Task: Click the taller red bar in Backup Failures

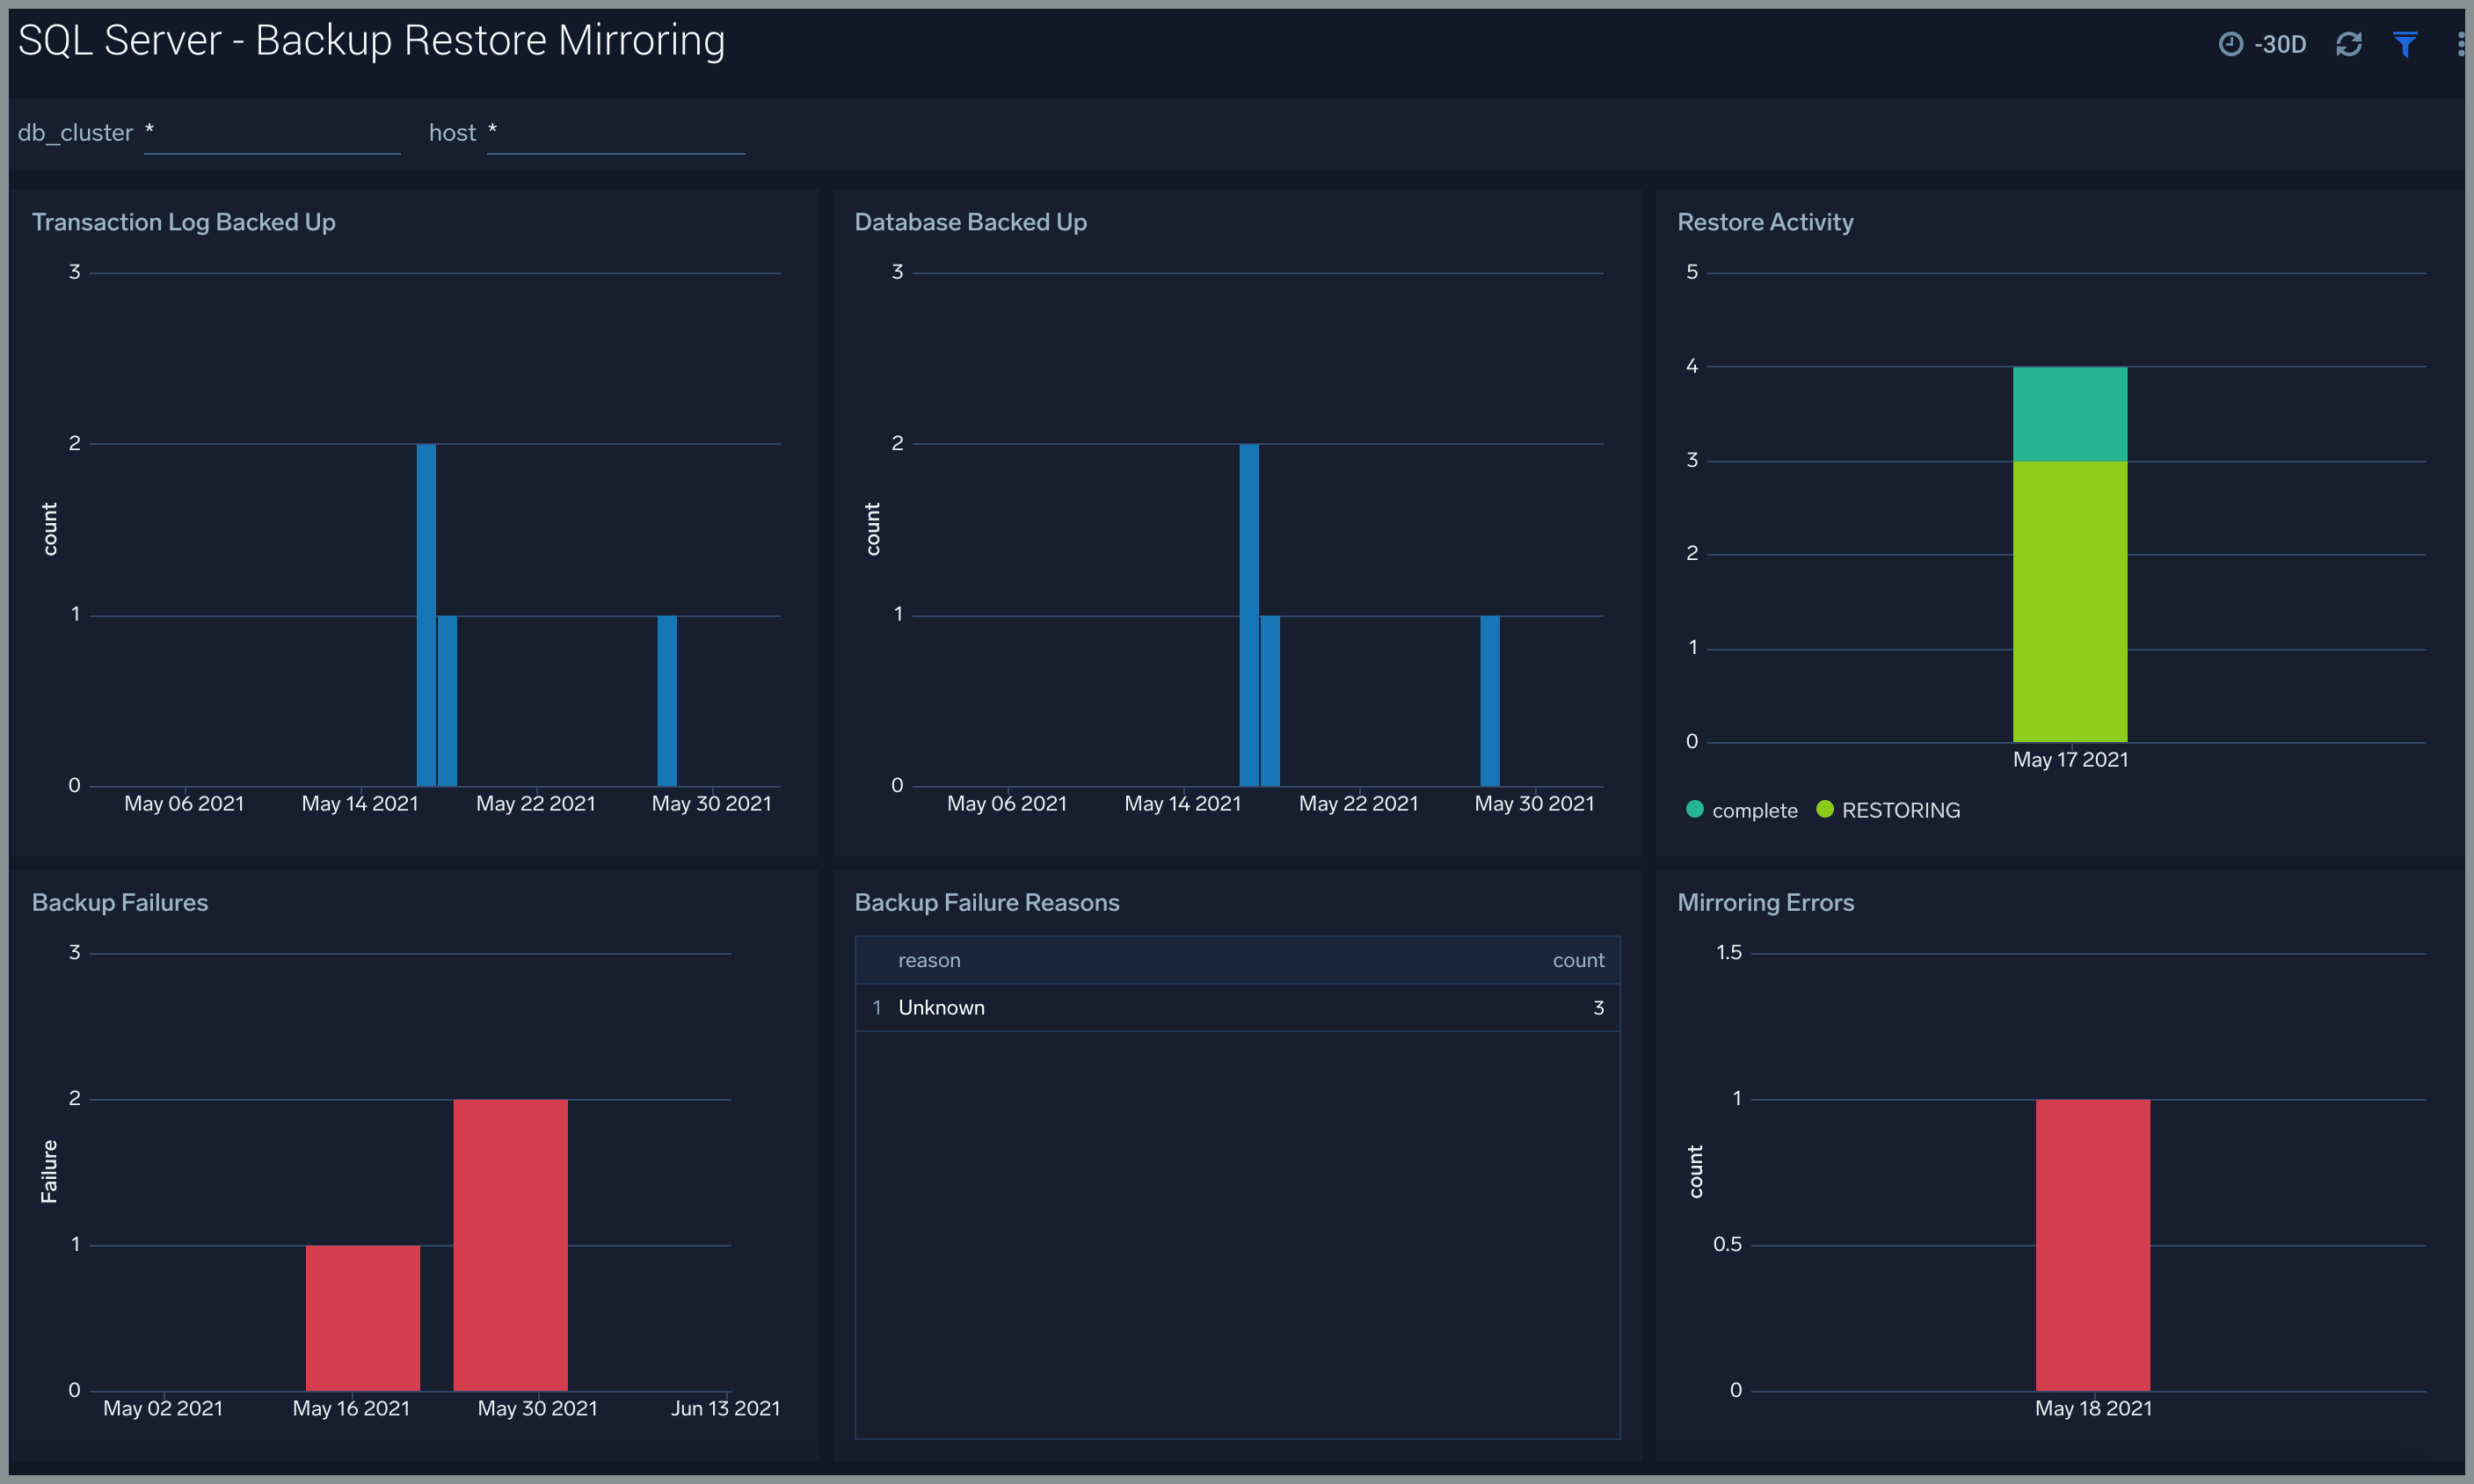Action: click(x=511, y=1245)
